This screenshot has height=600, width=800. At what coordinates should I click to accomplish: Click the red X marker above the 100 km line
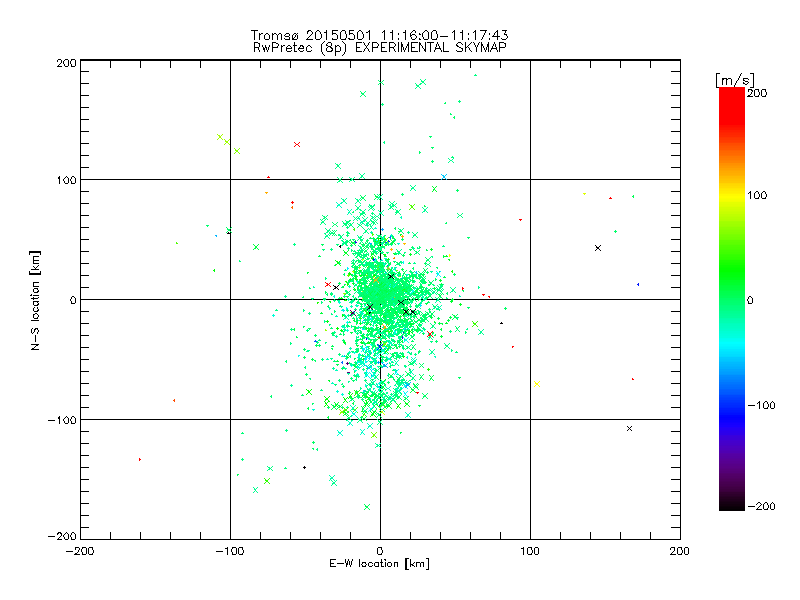click(x=297, y=145)
